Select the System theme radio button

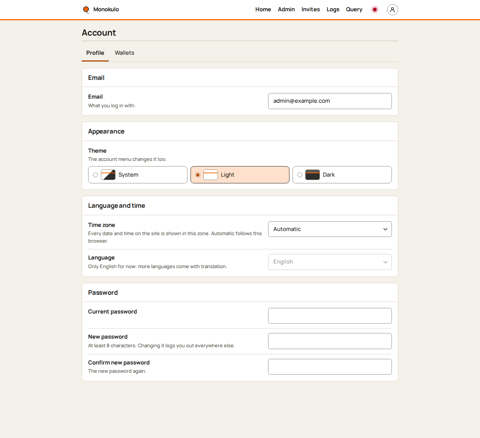pos(95,175)
